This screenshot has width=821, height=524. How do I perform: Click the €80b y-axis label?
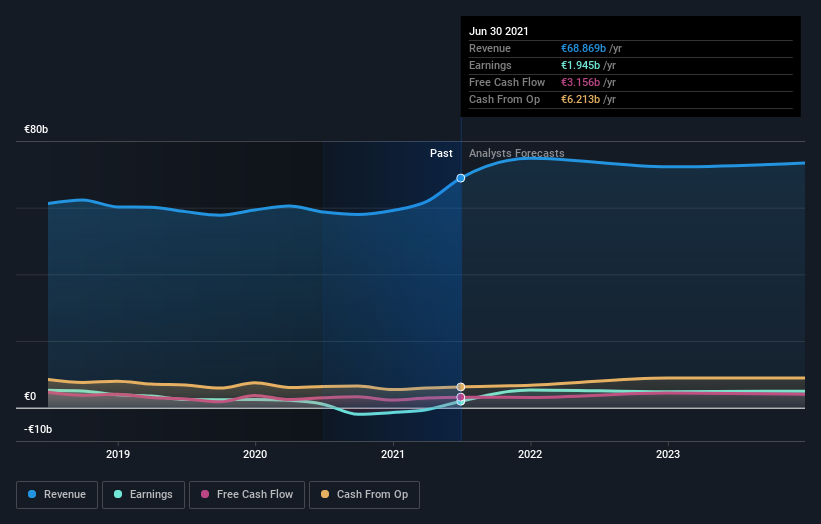tap(36, 129)
